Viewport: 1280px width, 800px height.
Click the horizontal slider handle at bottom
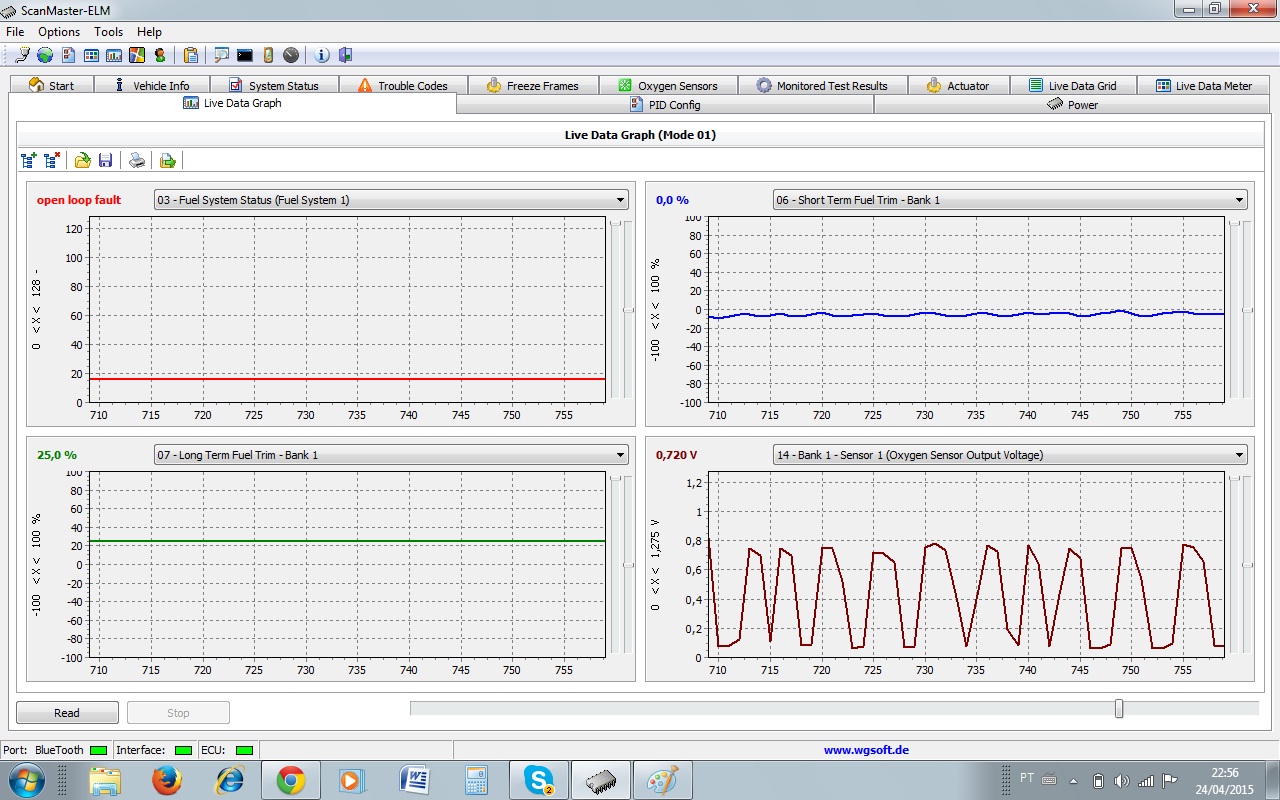tap(1119, 708)
